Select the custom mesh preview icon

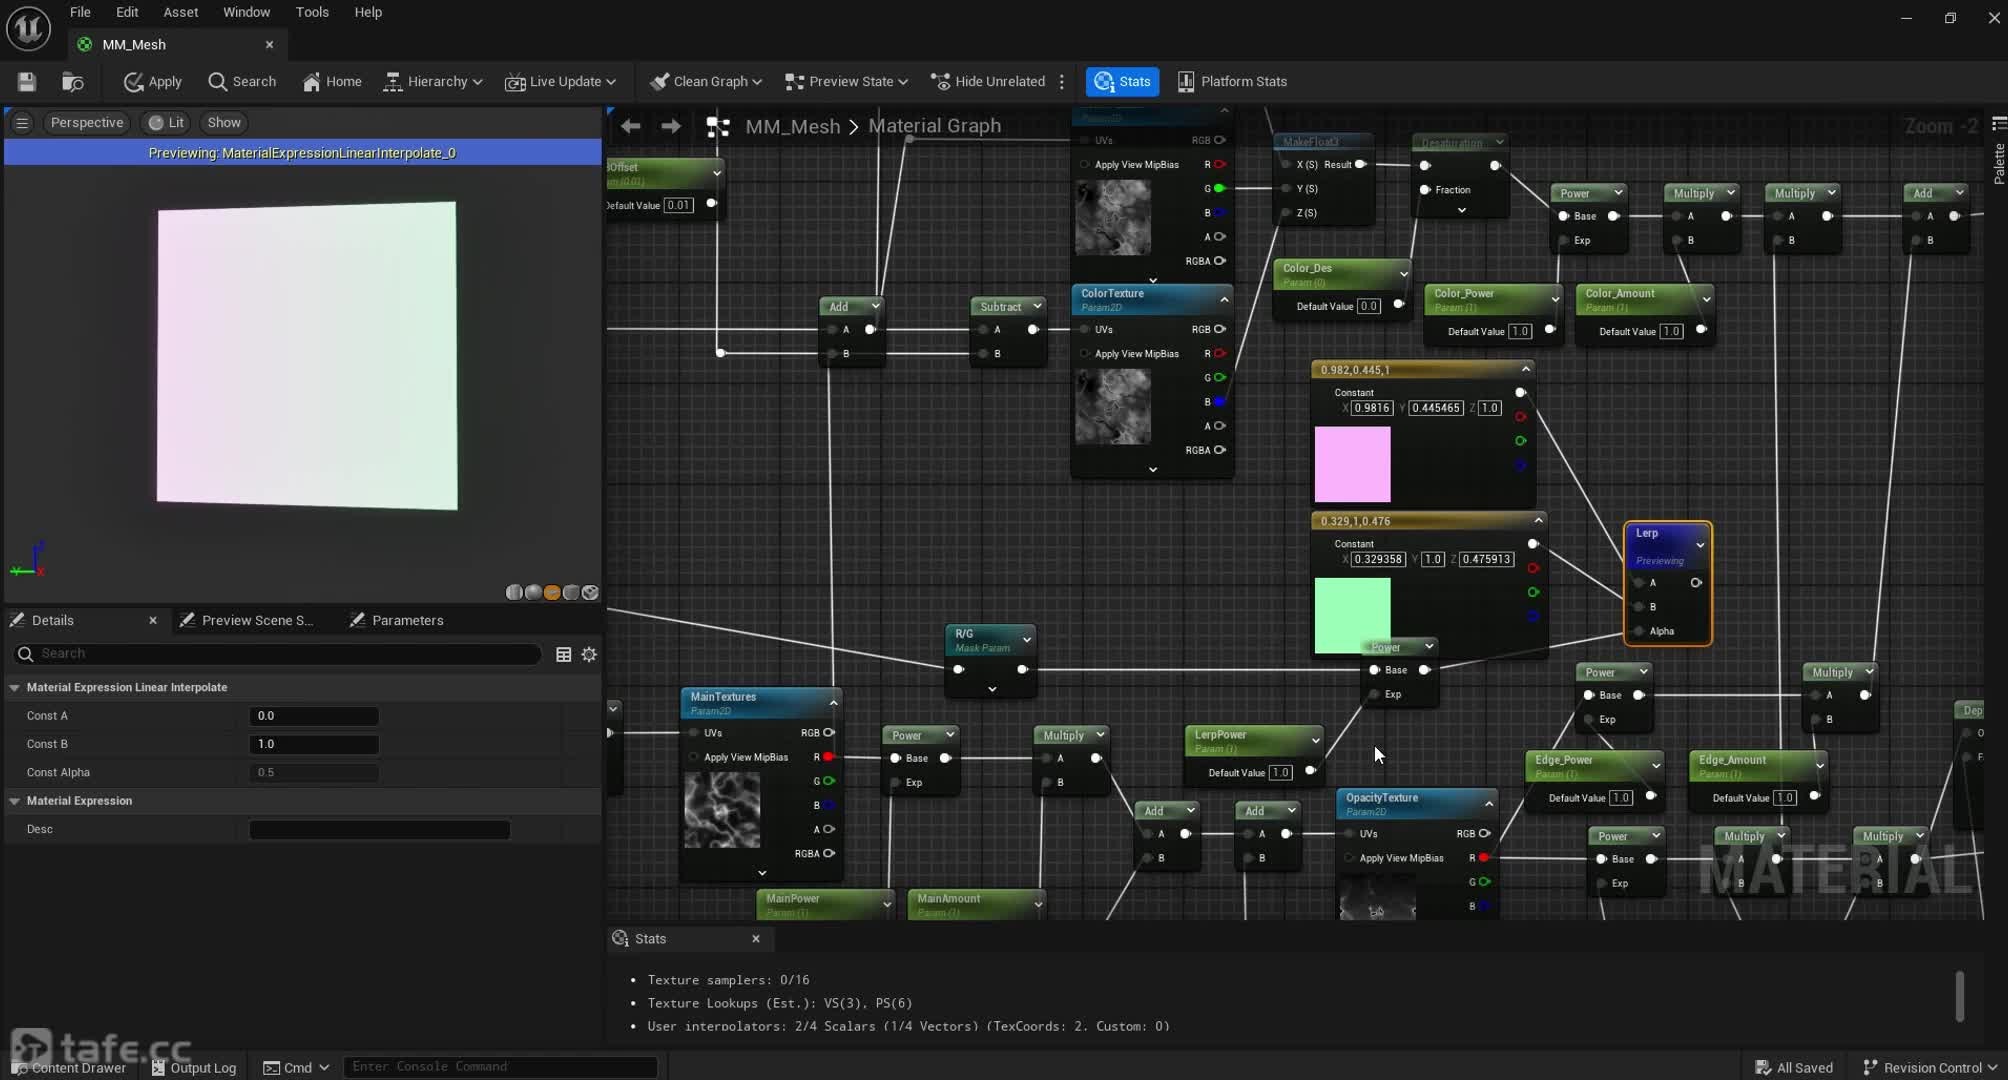point(590,593)
